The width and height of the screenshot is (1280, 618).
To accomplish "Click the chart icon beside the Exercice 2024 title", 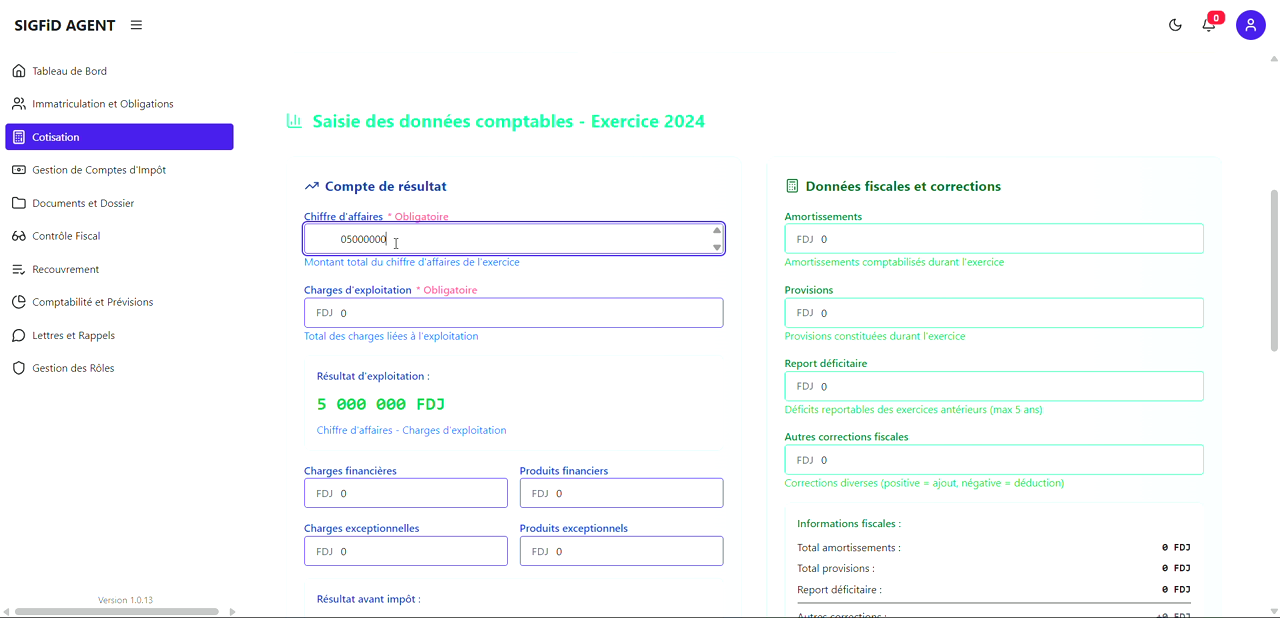I will [294, 120].
